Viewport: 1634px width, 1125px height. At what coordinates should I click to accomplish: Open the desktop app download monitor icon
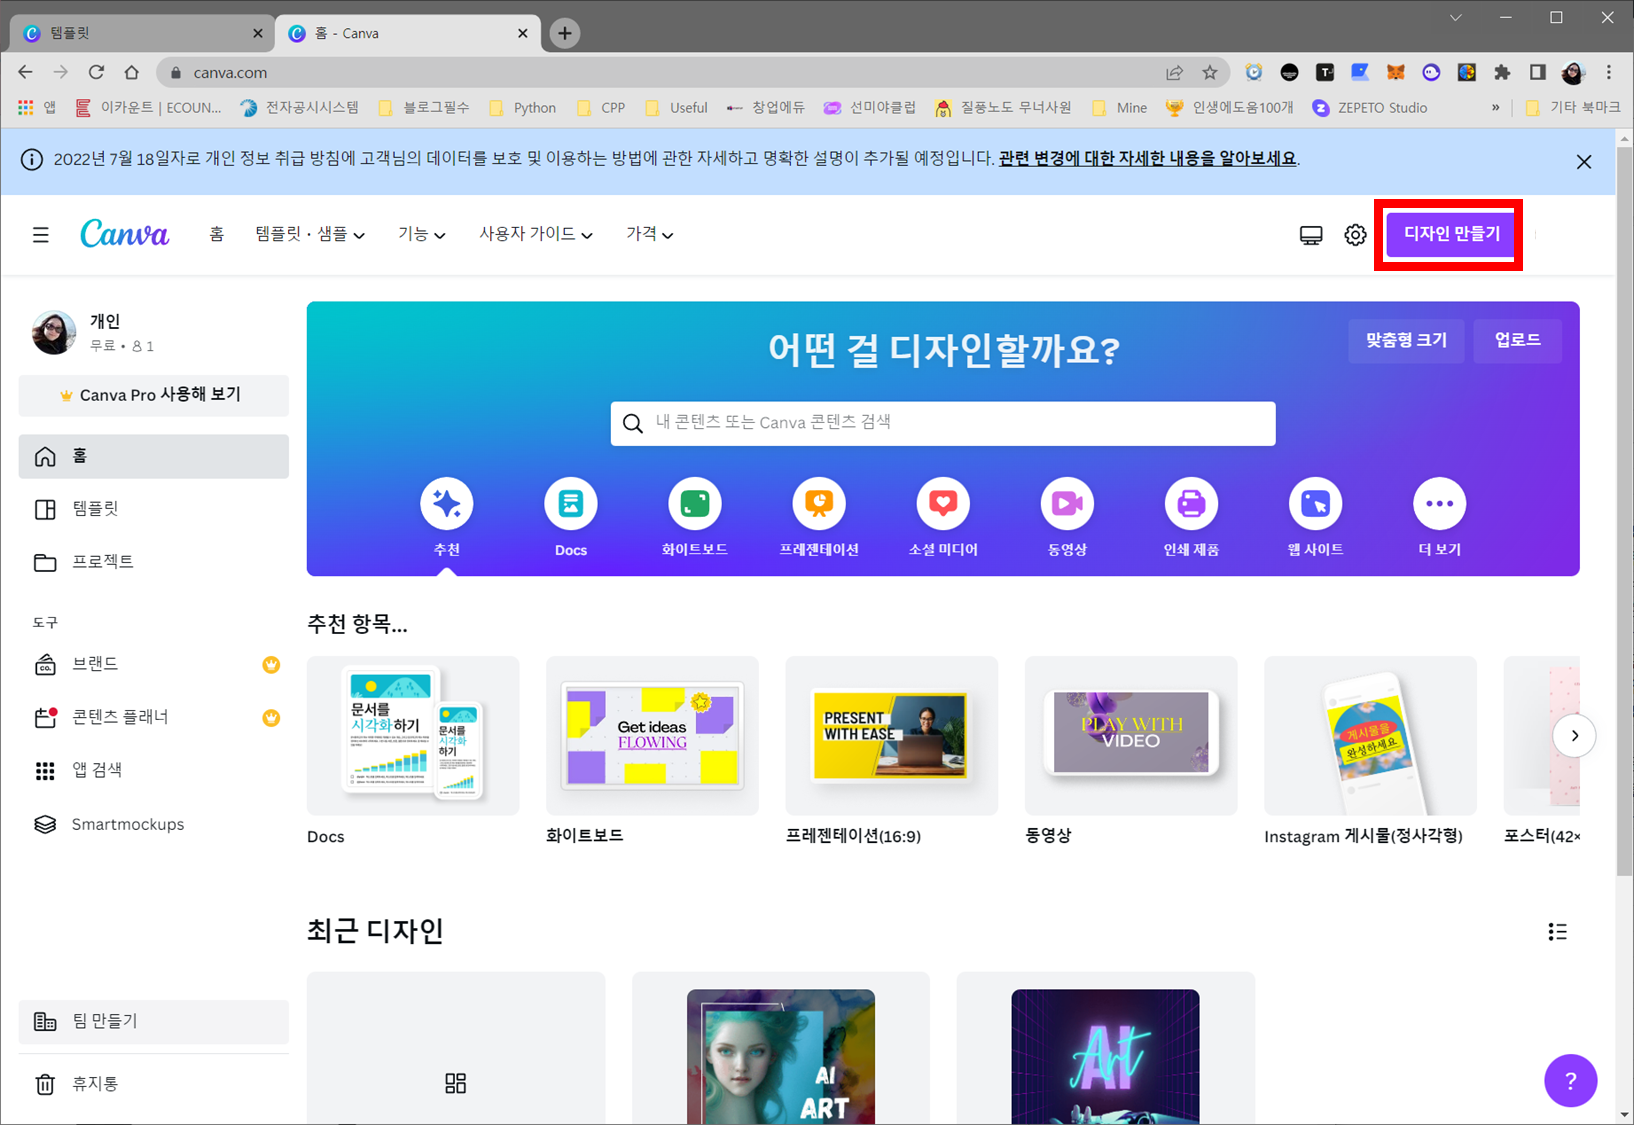[x=1311, y=235]
